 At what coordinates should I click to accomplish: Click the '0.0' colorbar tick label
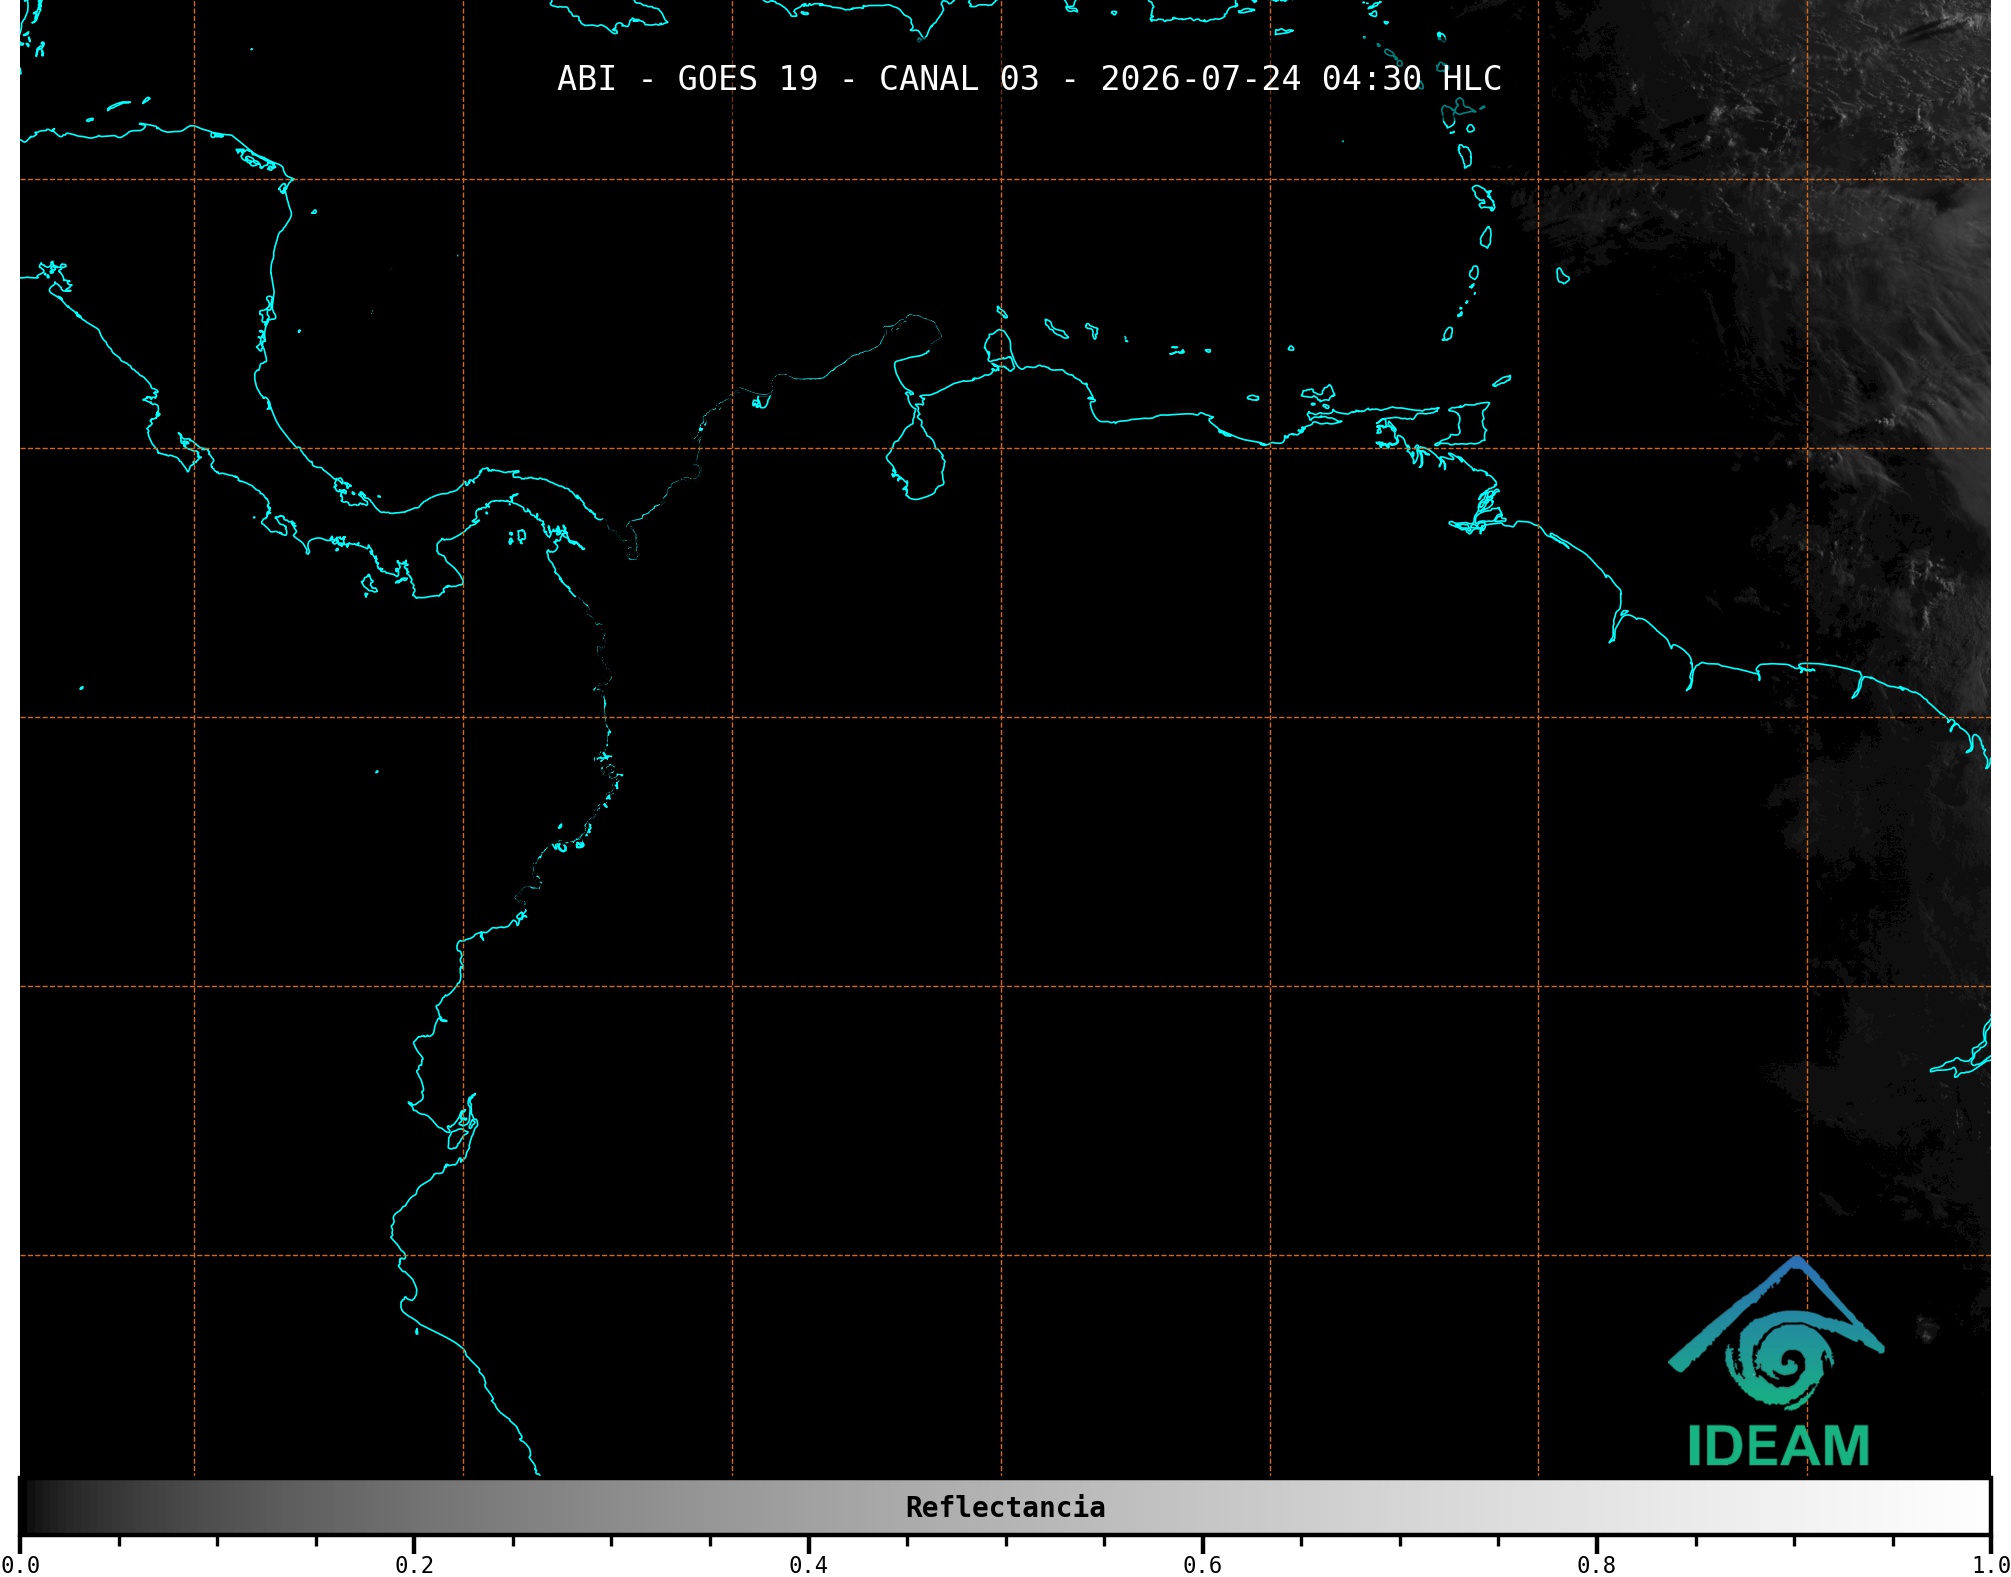point(20,1565)
